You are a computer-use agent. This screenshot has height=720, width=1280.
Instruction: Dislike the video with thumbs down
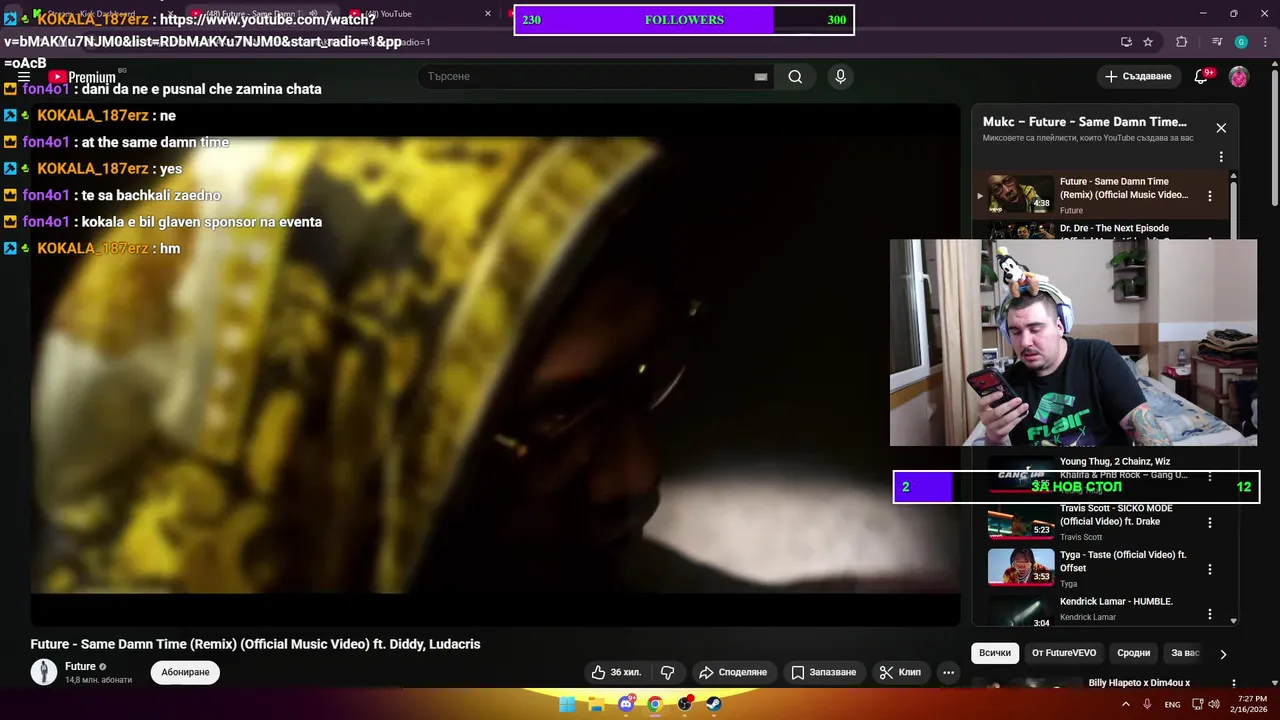tap(668, 672)
